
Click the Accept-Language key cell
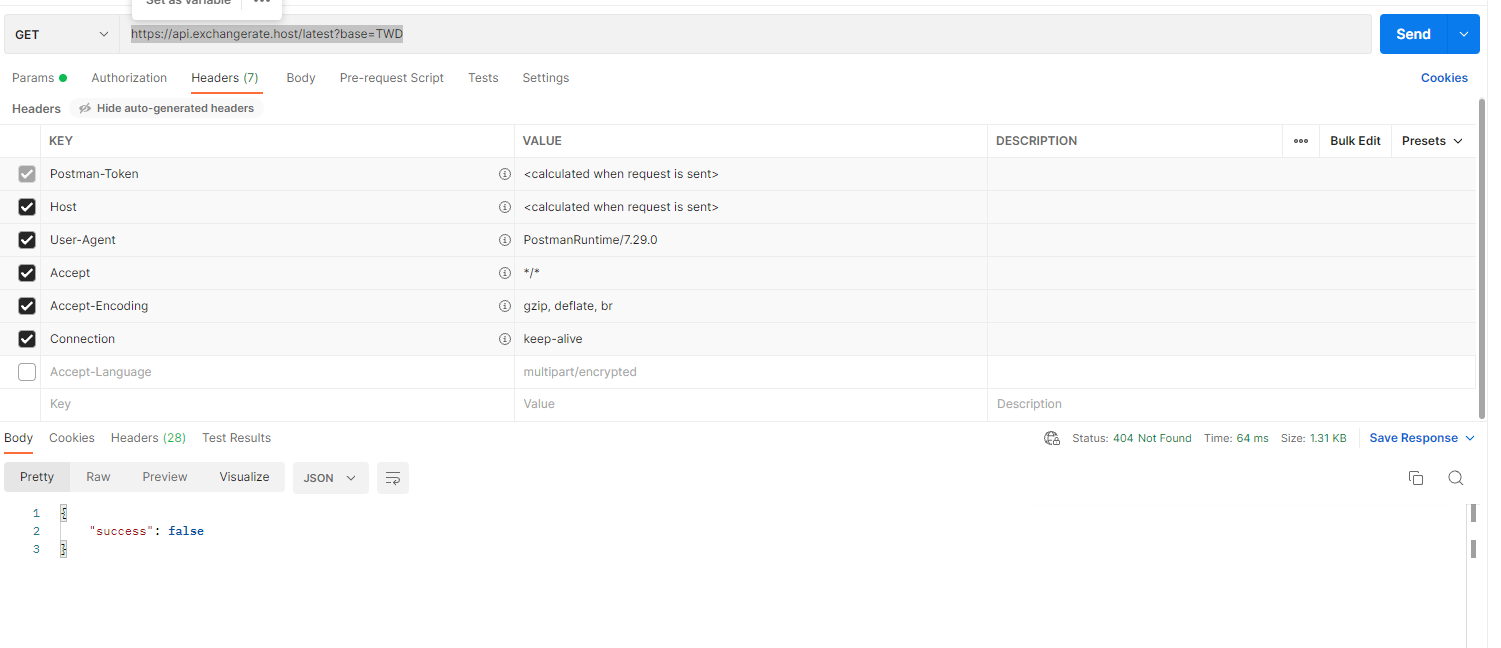pyautogui.click(x=278, y=372)
